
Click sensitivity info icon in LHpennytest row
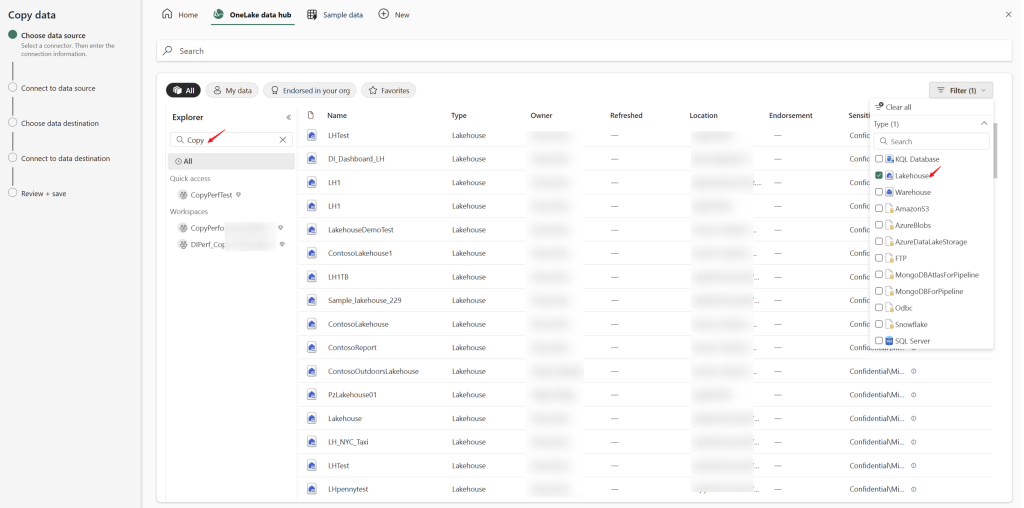point(914,489)
